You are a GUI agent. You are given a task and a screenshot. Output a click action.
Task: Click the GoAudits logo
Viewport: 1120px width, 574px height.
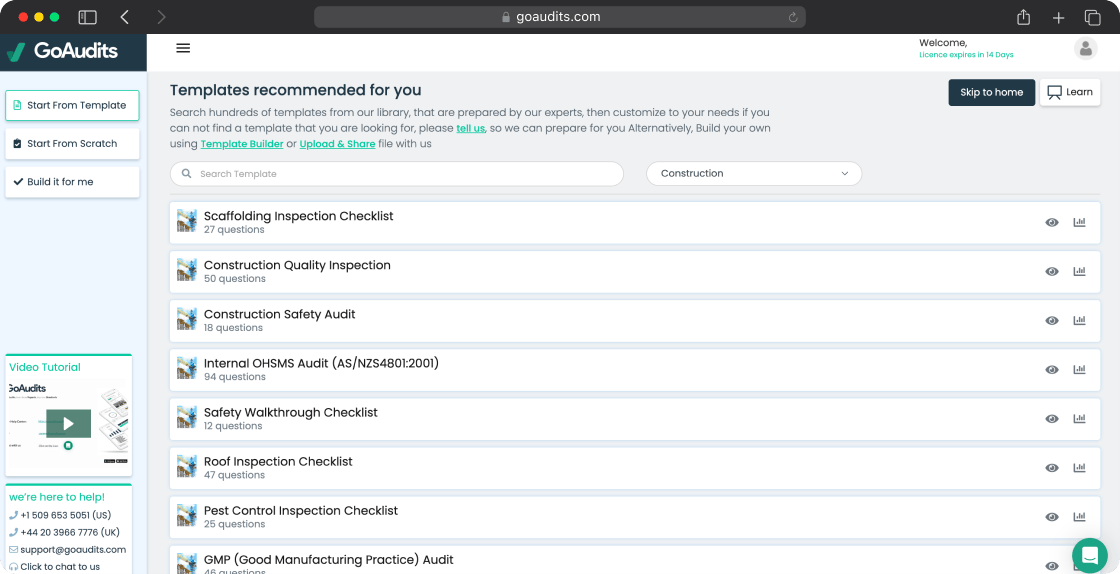point(62,51)
